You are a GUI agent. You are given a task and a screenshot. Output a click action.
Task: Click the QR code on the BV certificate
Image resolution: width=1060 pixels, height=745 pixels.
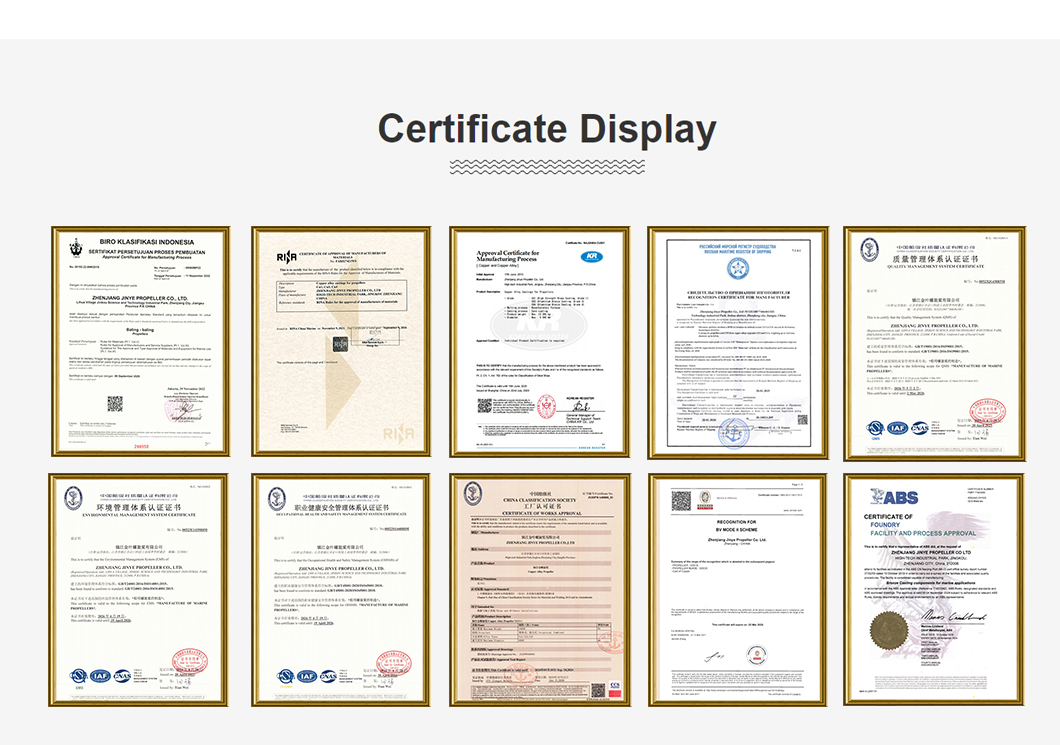coord(681,498)
